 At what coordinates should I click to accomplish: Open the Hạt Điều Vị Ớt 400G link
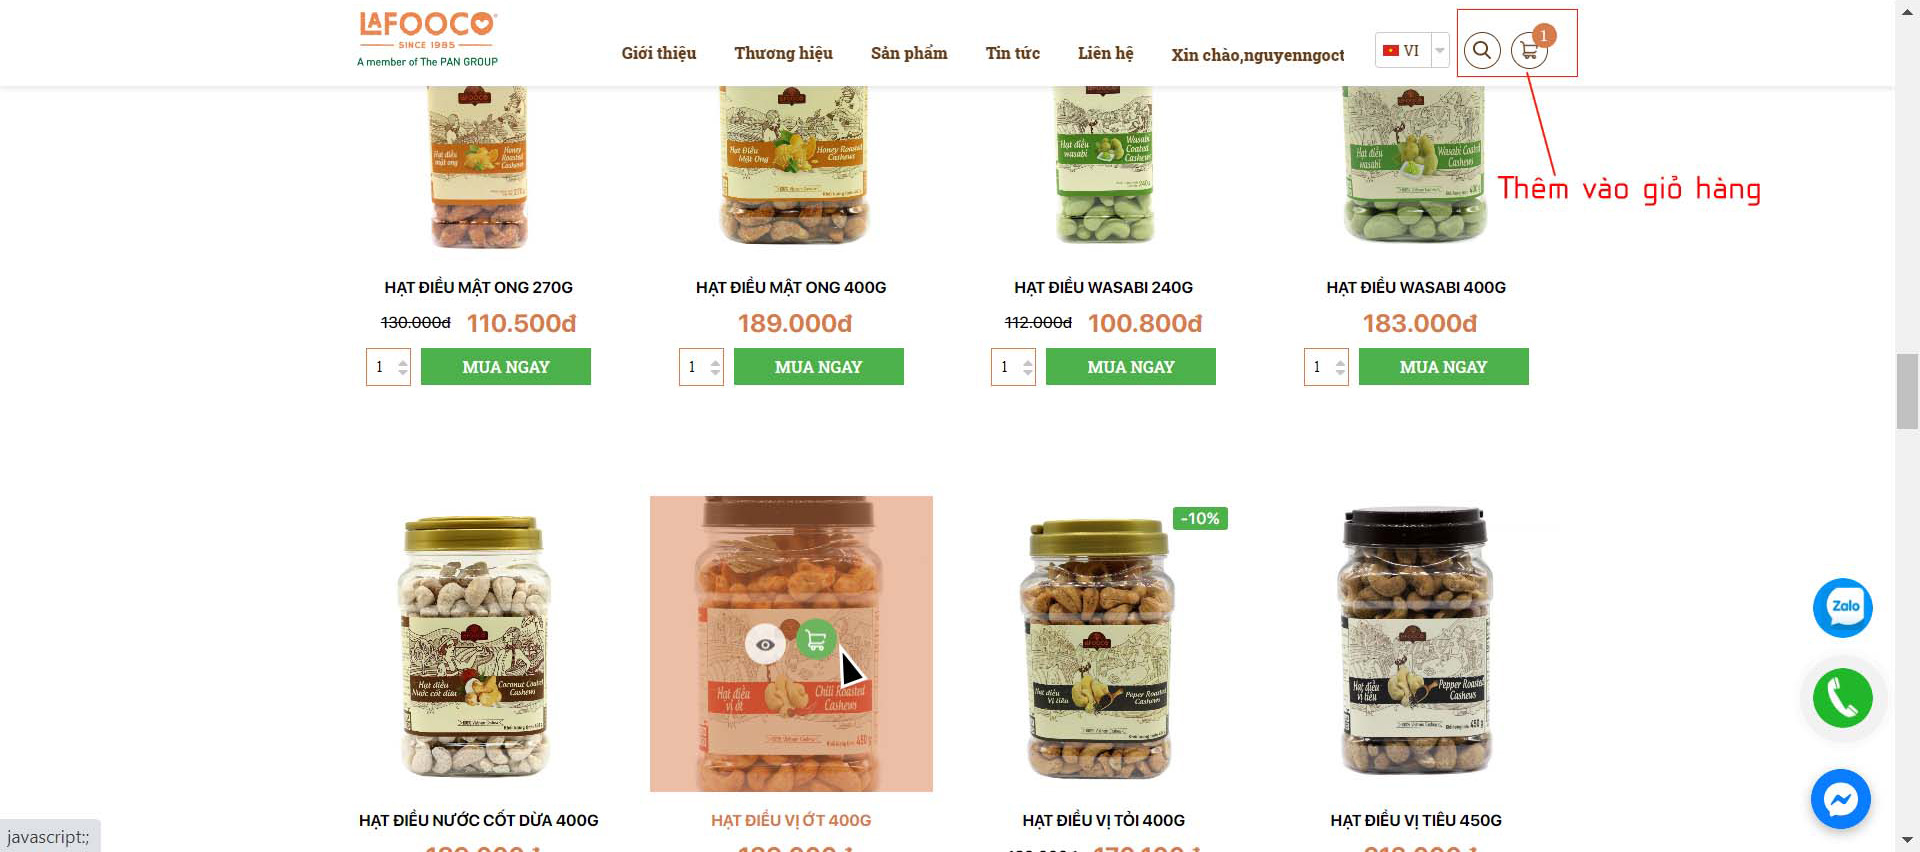point(791,820)
